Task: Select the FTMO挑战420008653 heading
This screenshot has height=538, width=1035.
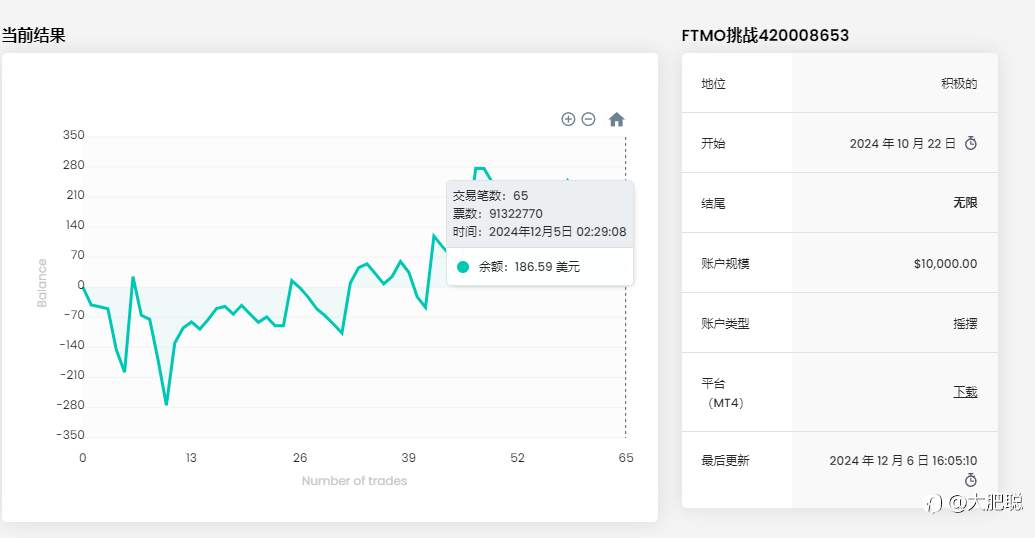Action: coord(765,36)
